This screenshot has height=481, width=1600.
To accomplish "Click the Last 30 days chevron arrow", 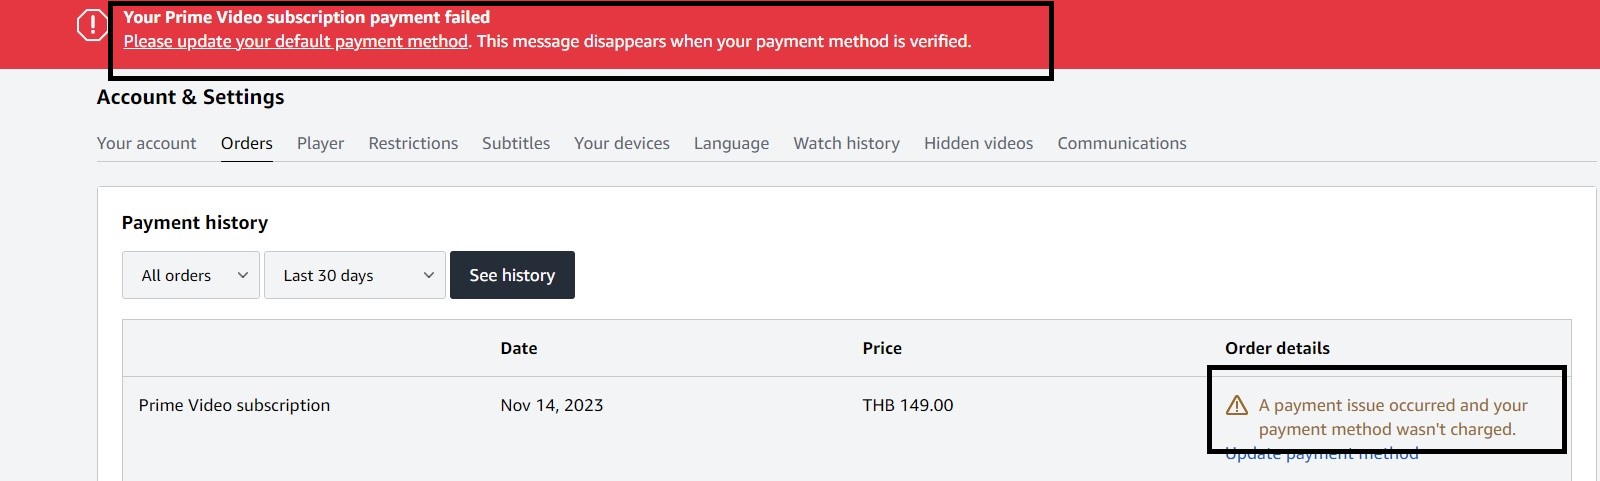I will click(x=428, y=275).
